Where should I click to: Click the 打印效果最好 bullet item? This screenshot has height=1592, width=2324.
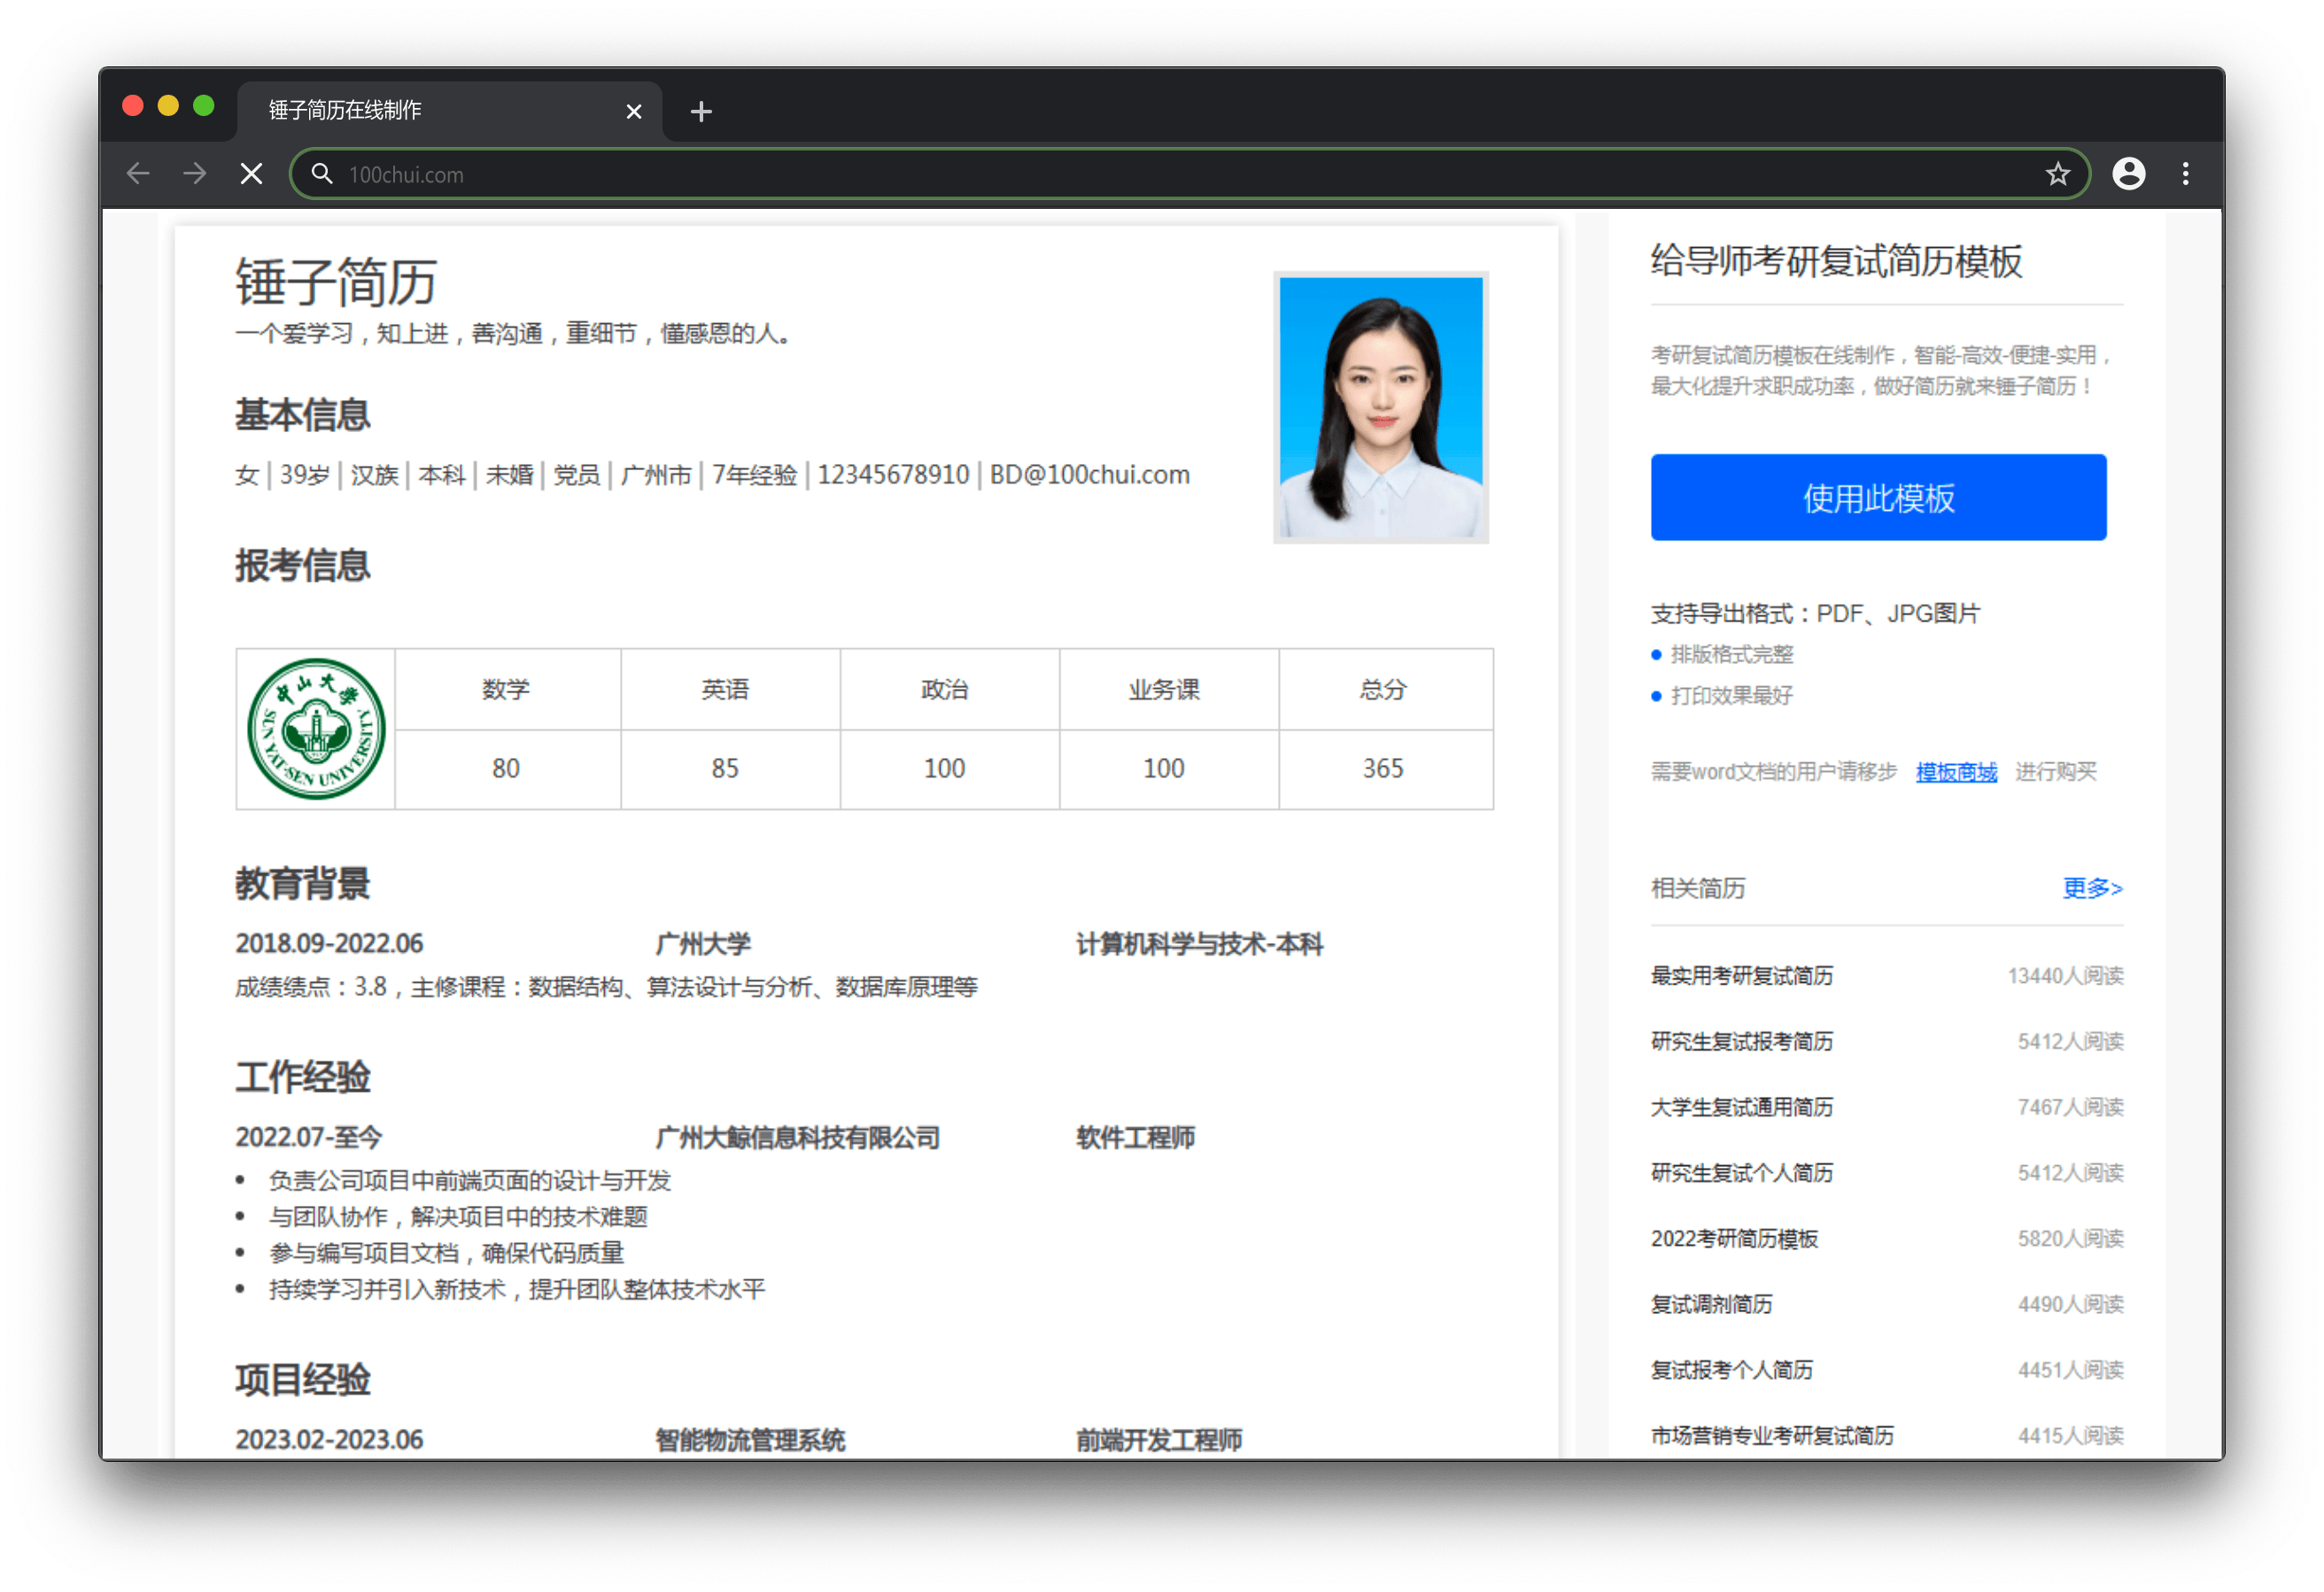[1731, 695]
